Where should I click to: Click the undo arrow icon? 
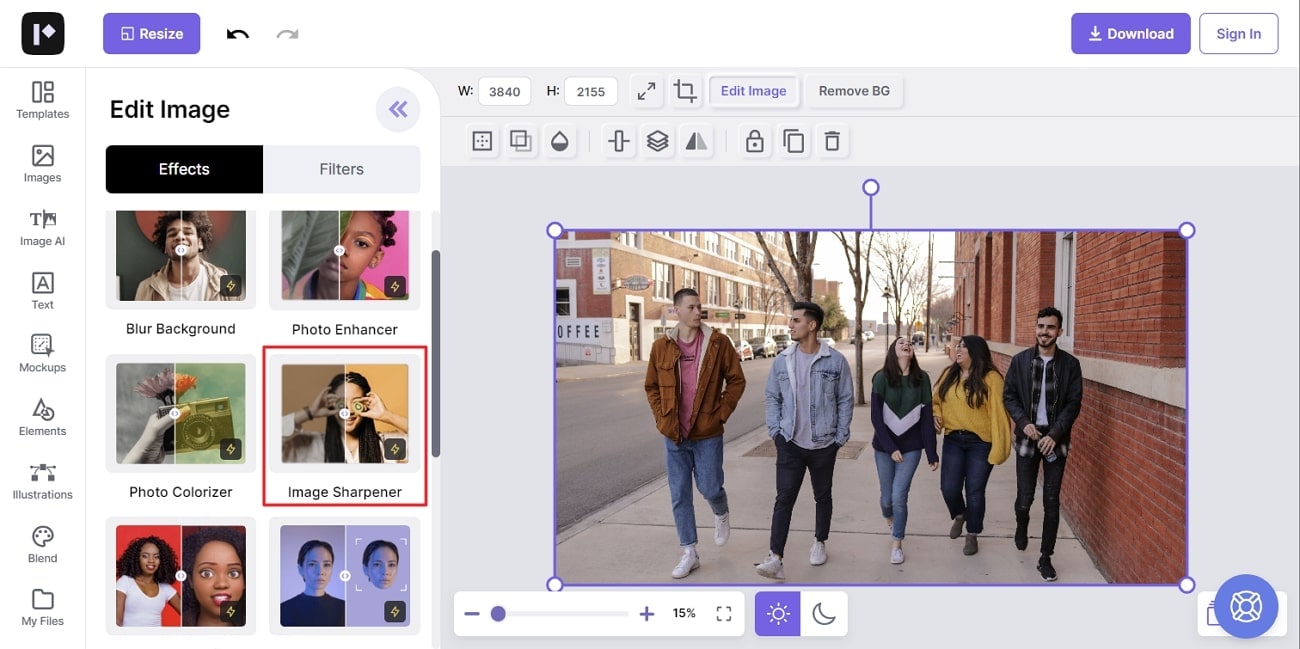(238, 34)
